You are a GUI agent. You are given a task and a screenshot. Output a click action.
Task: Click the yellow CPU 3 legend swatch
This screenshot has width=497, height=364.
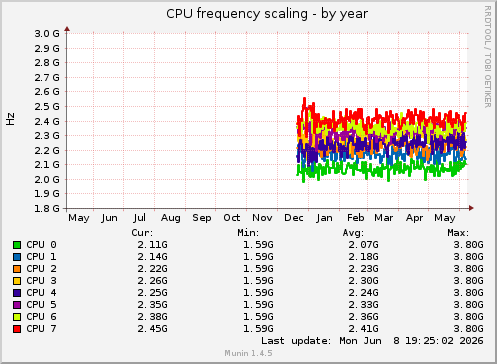click(17, 281)
